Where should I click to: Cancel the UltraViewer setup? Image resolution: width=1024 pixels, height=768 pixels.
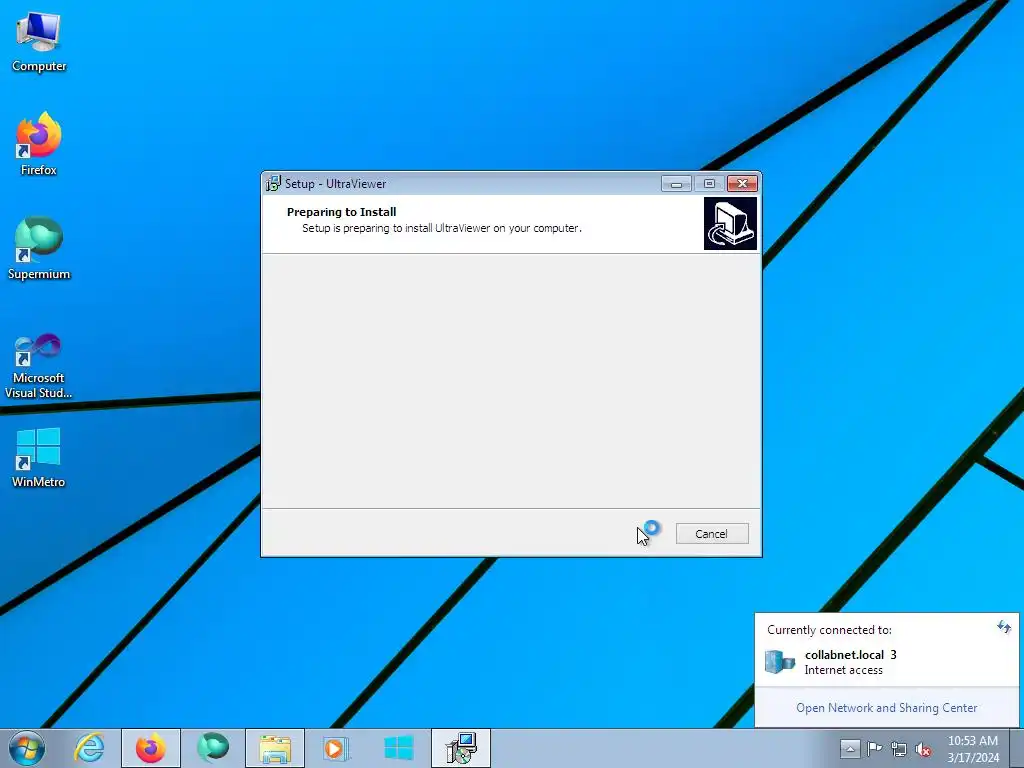pyautogui.click(x=712, y=534)
